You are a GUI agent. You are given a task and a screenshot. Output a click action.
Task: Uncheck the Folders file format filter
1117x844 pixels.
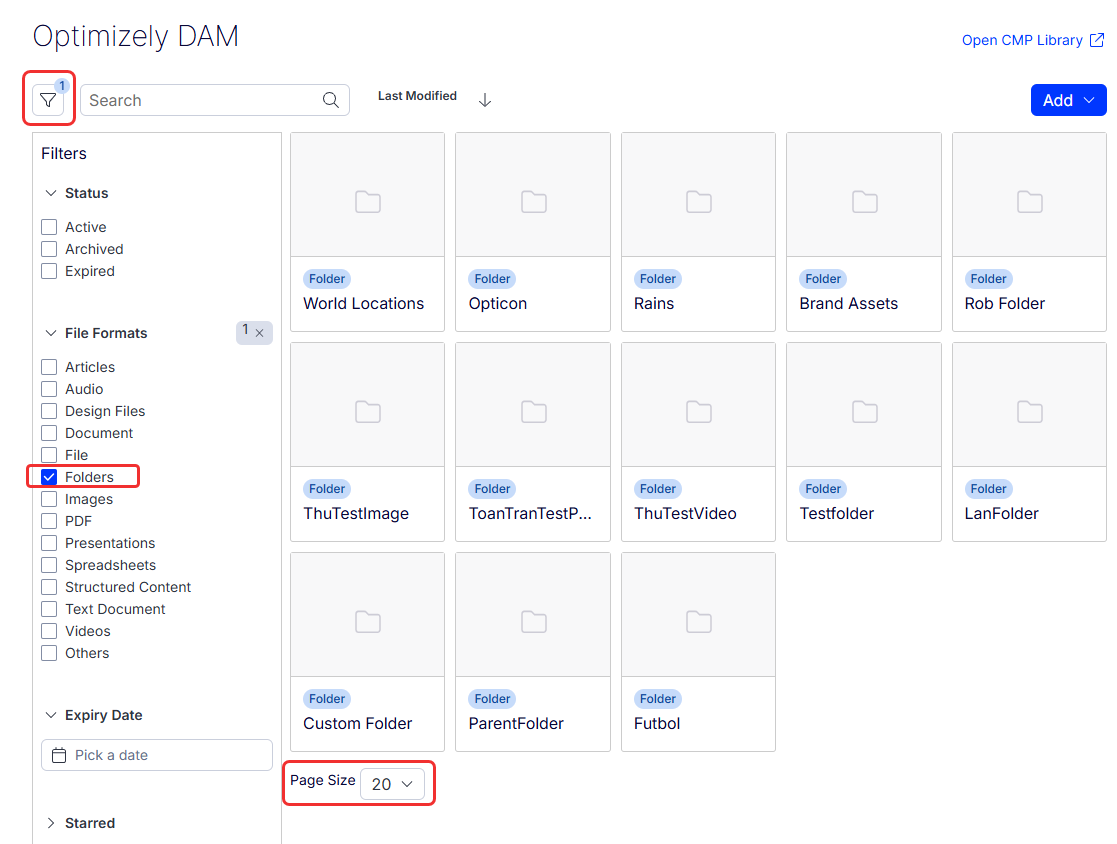49,476
